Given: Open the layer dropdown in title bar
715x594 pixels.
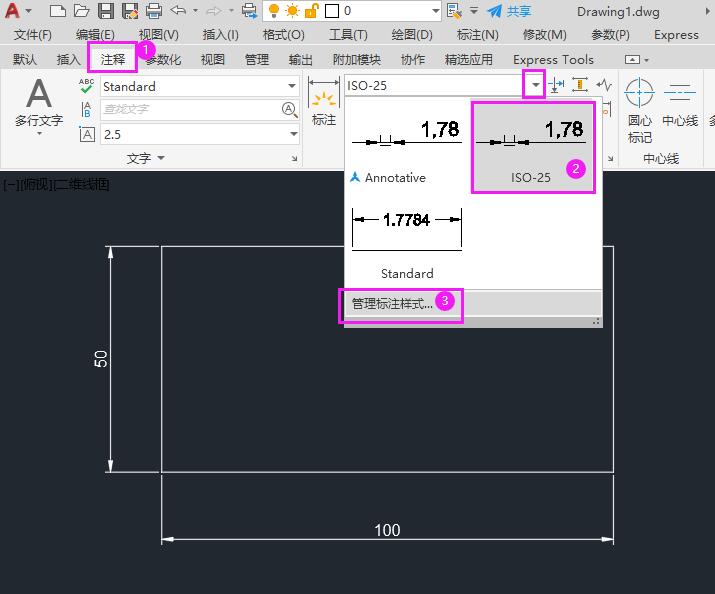Looking at the screenshot, I should (x=435, y=11).
